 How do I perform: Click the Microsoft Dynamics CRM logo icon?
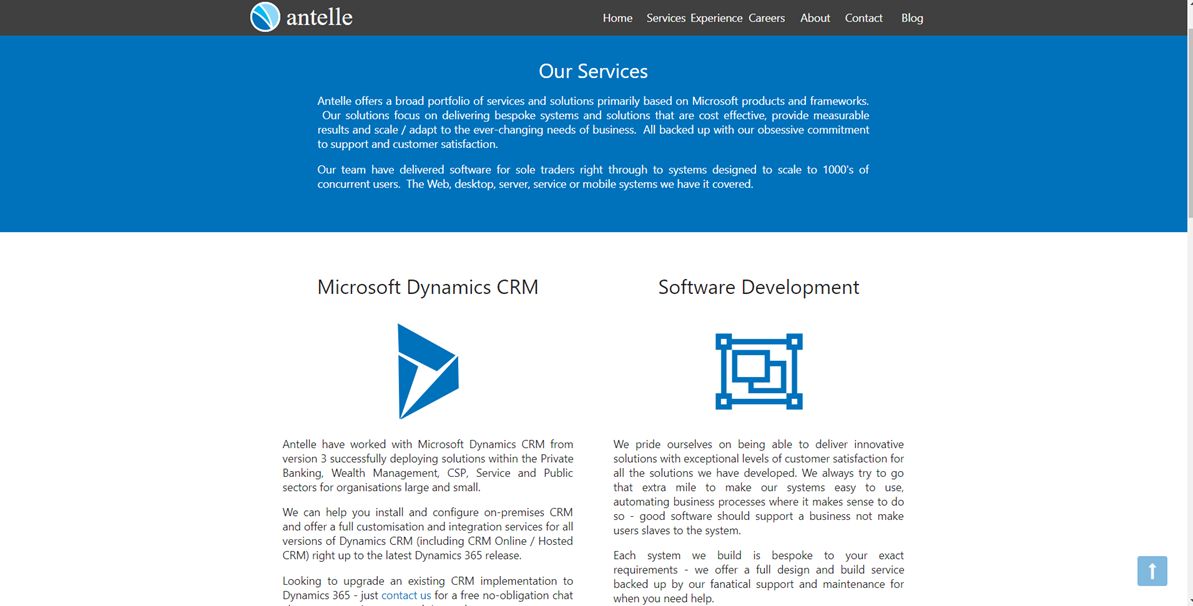click(x=428, y=371)
